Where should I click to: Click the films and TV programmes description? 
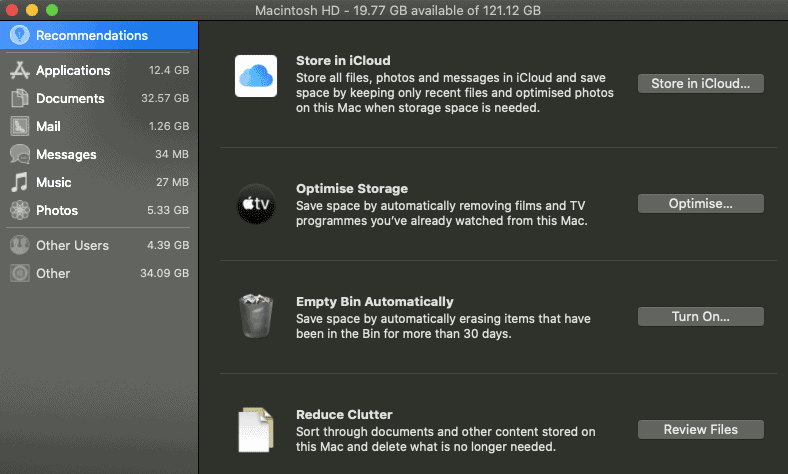442,213
